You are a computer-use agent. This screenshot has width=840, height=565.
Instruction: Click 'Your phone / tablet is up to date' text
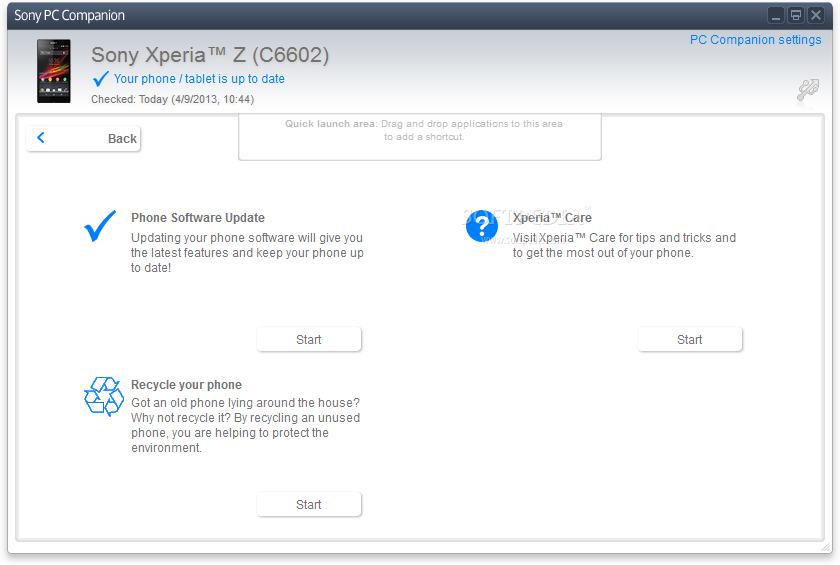199,79
